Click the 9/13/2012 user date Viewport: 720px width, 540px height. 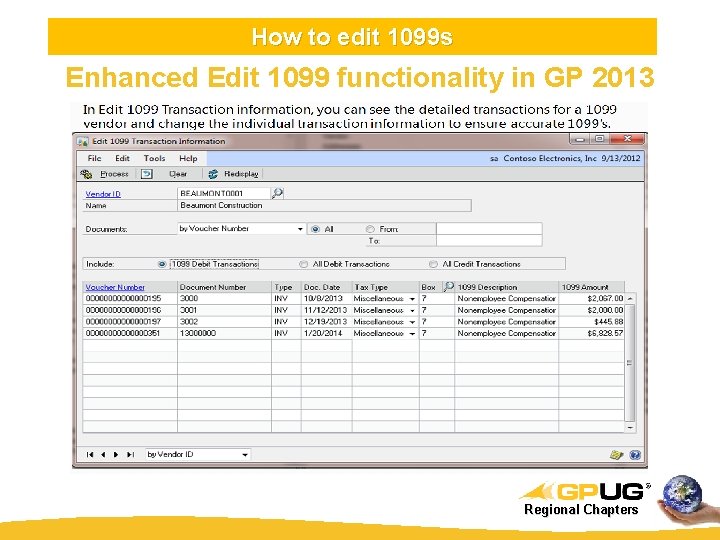click(x=621, y=158)
